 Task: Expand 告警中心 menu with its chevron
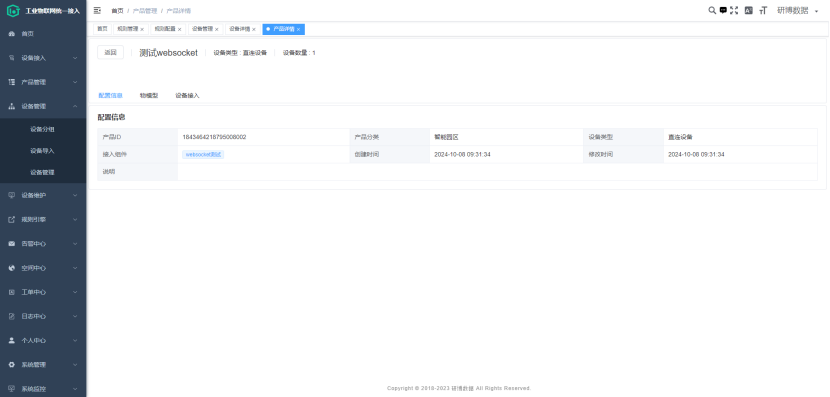[x=75, y=244]
